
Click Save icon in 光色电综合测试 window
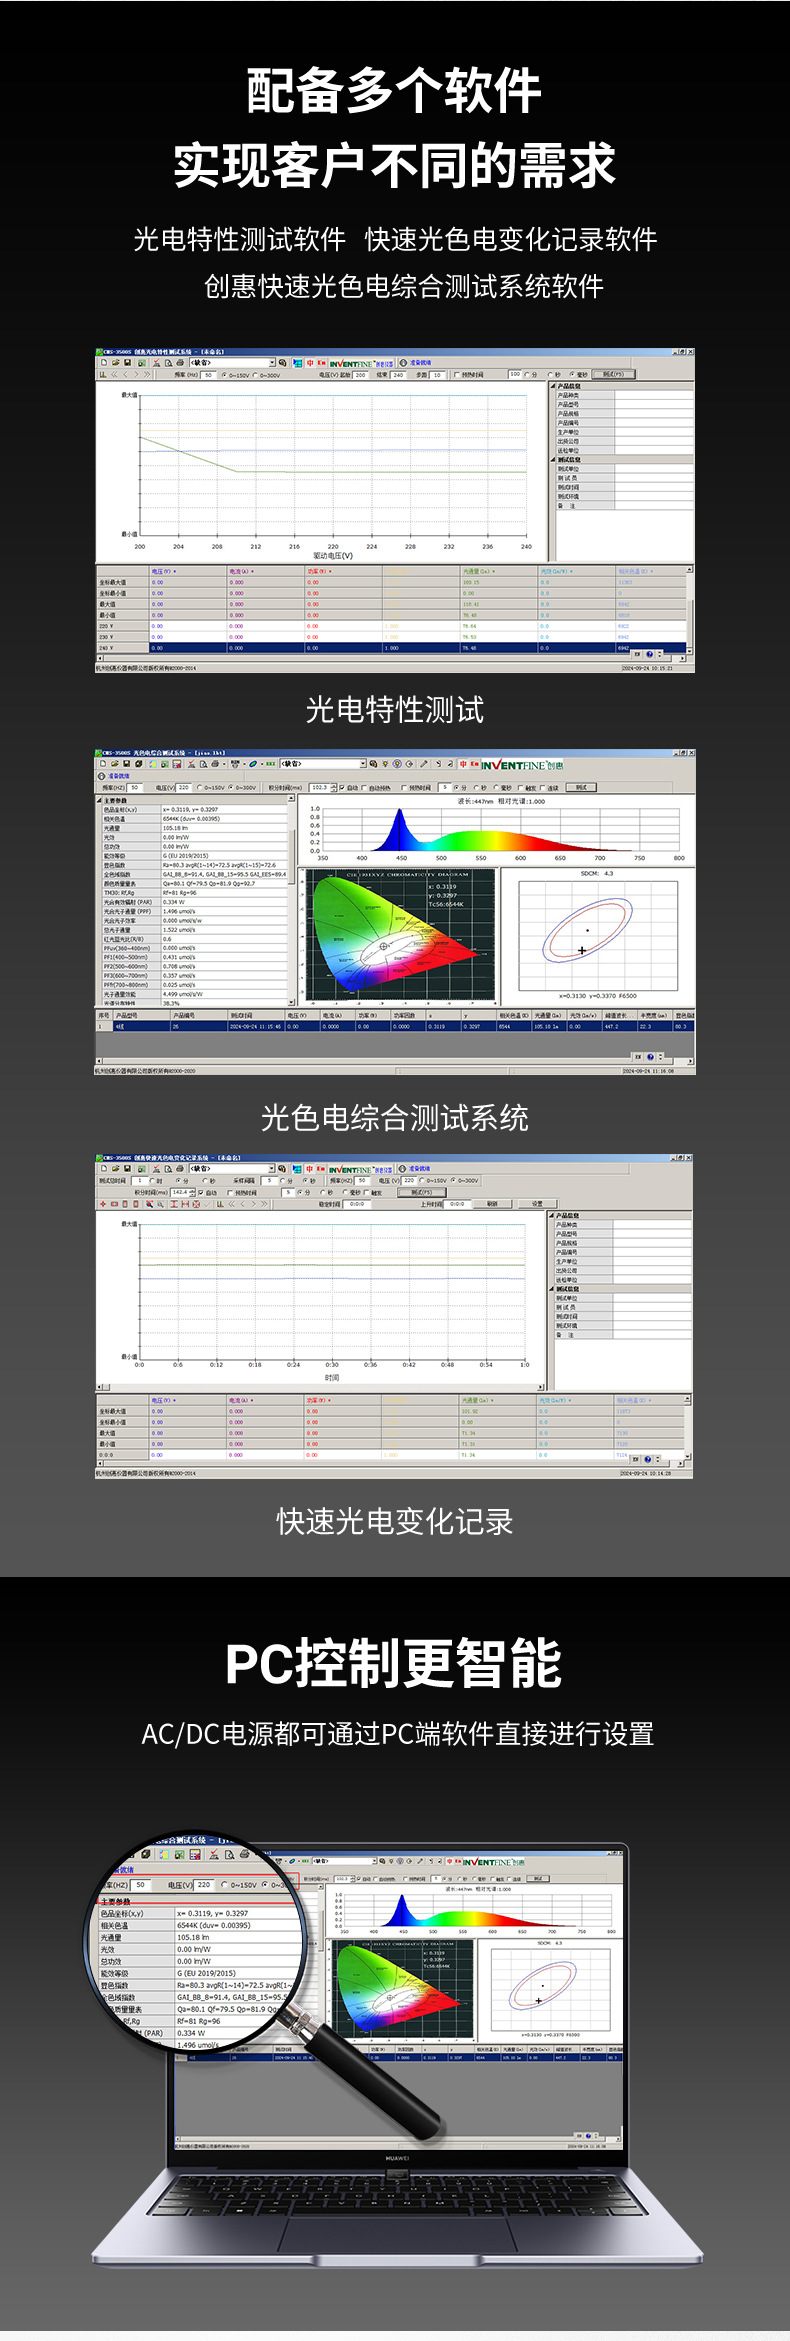127,763
